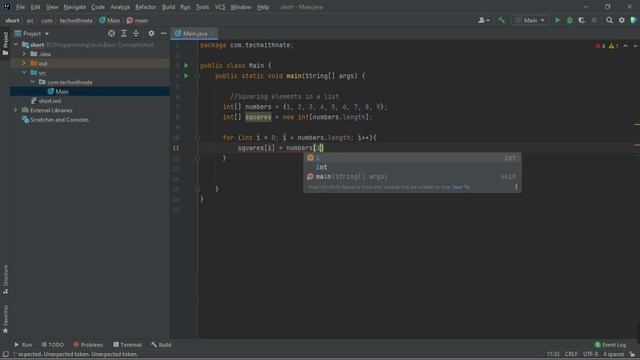Open the Event Log
640x360 pixels.
(x=610, y=345)
